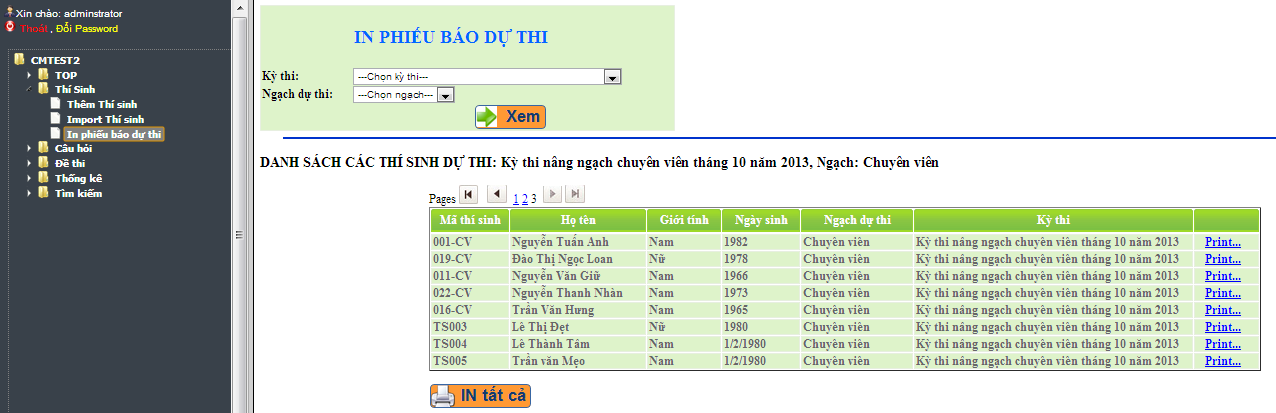The height and width of the screenshot is (413, 1276).
Task: Expand the Câu hỏi tree node
Action: tap(29, 148)
